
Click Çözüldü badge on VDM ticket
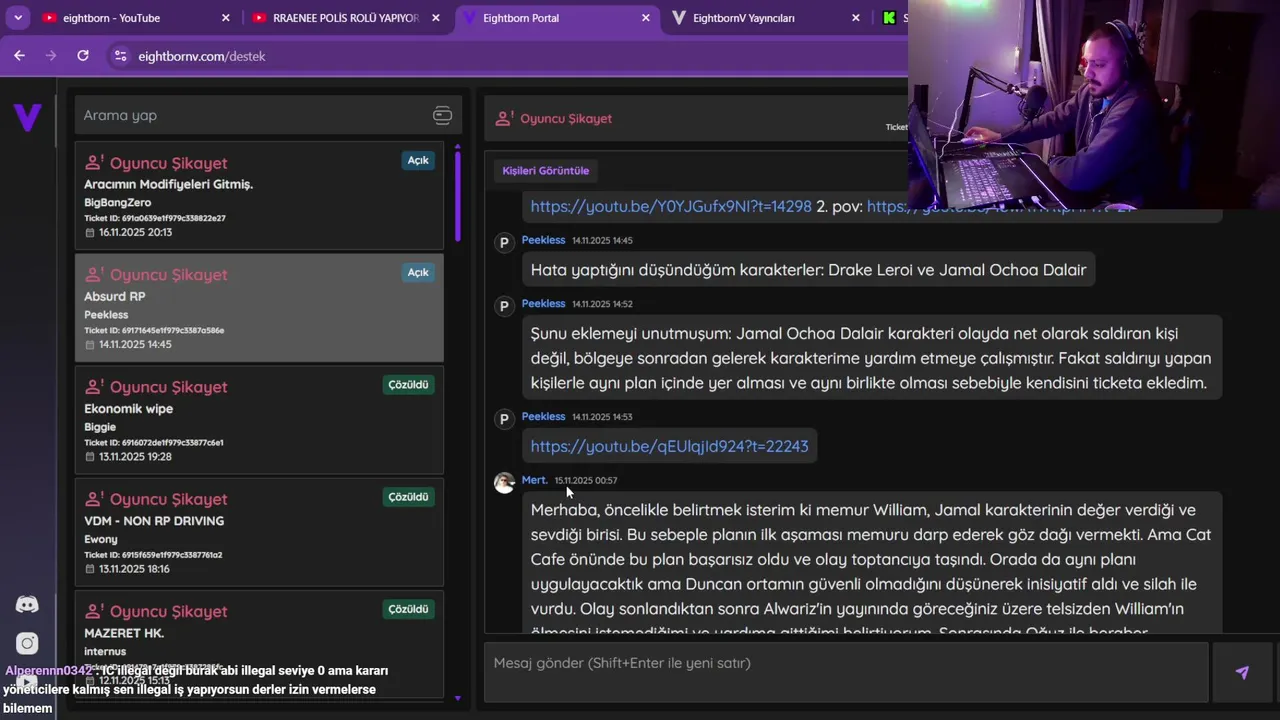pyautogui.click(x=408, y=496)
